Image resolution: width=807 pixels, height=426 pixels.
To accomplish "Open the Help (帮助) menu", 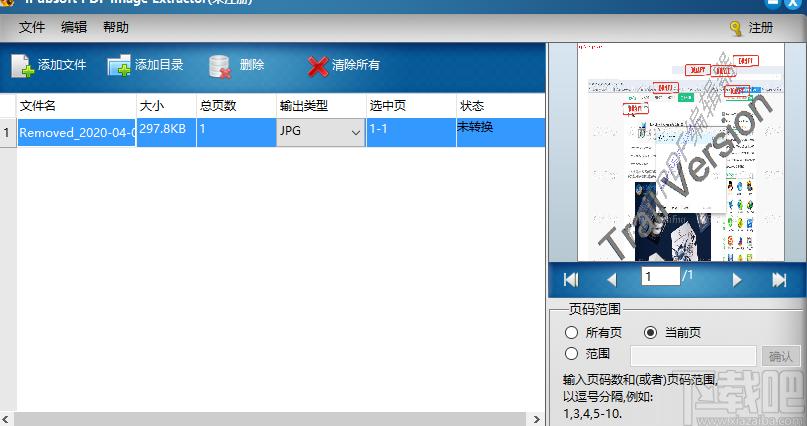I will coord(116,28).
